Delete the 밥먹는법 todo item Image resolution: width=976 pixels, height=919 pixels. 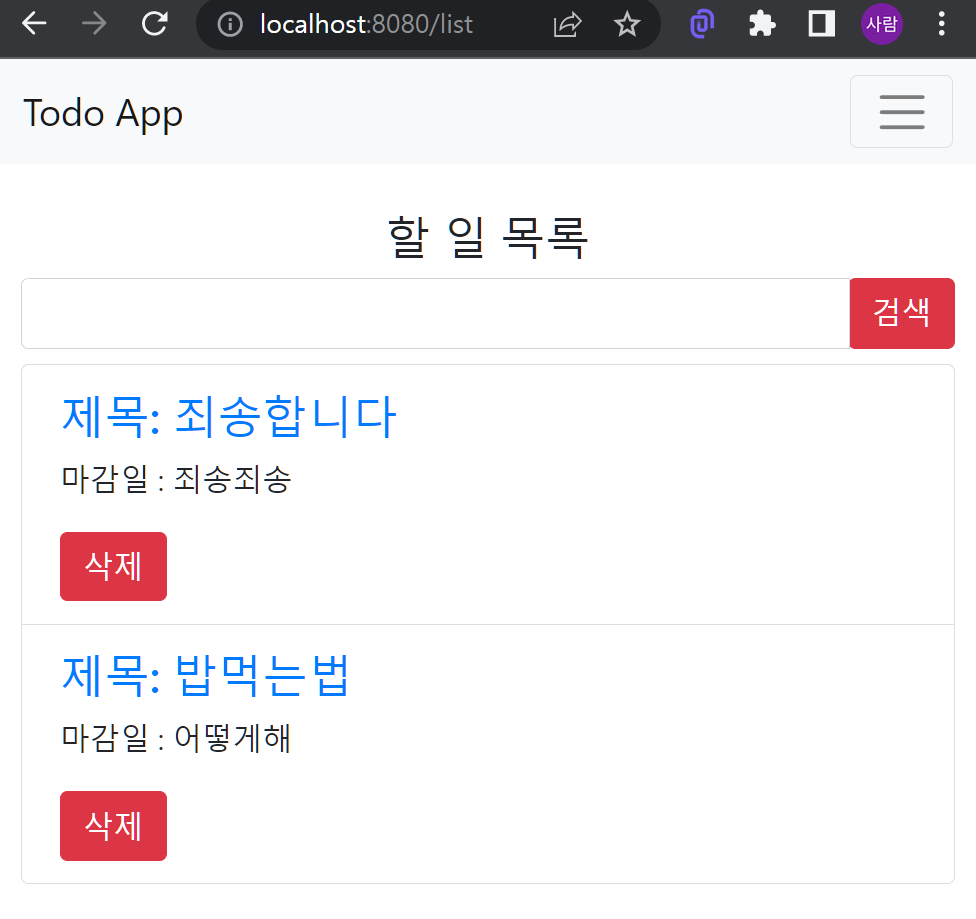113,825
